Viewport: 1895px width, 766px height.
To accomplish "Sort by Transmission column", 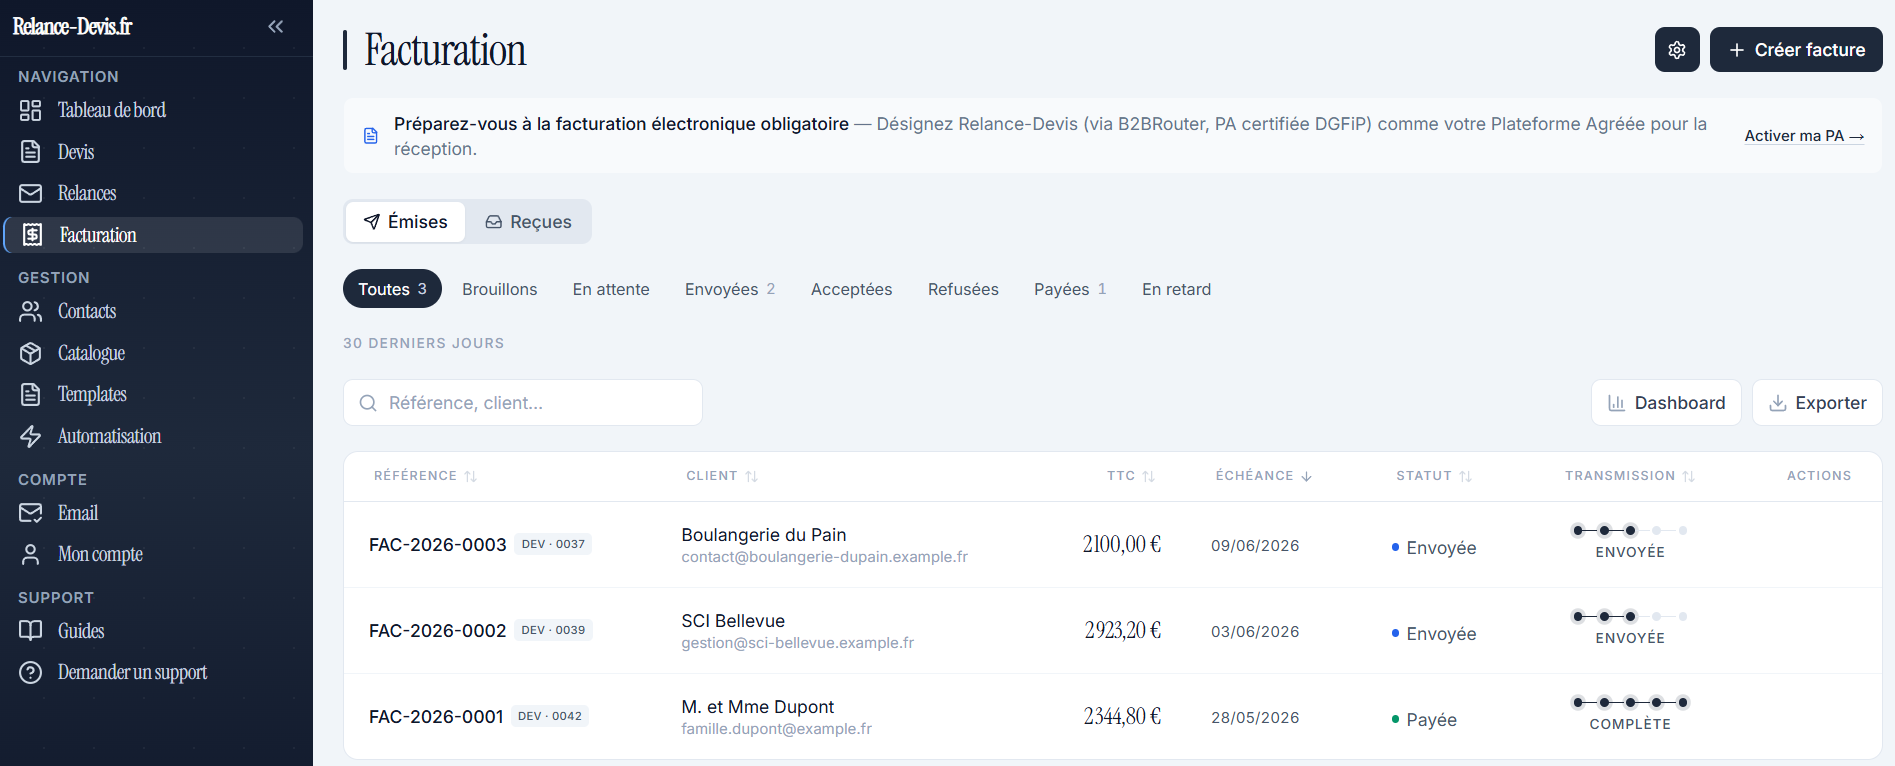I will [x=1630, y=476].
